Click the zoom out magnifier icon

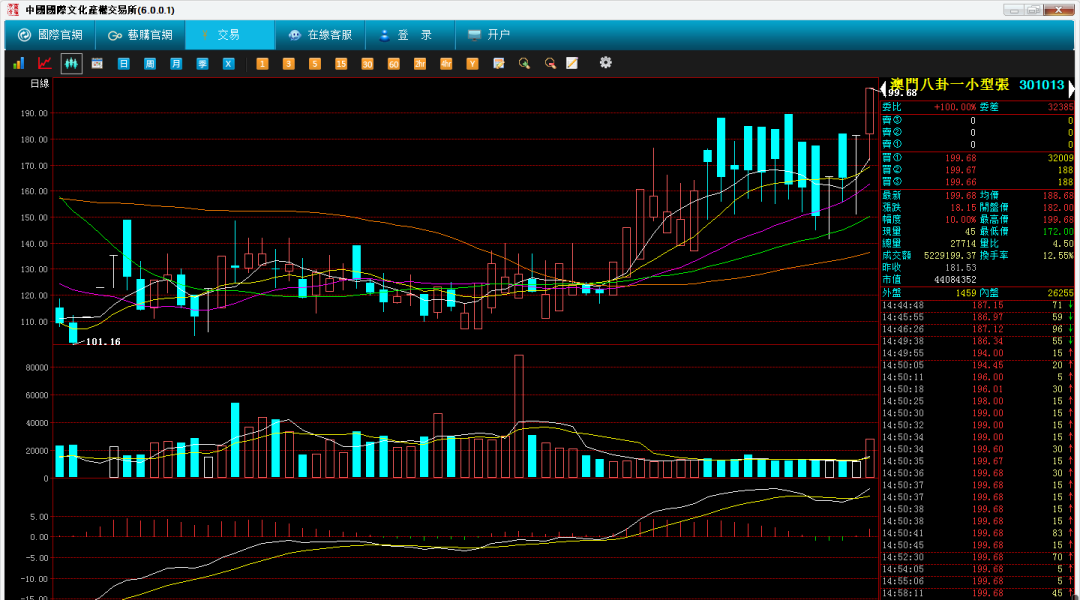pyautogui.click(x=550, y=63)
